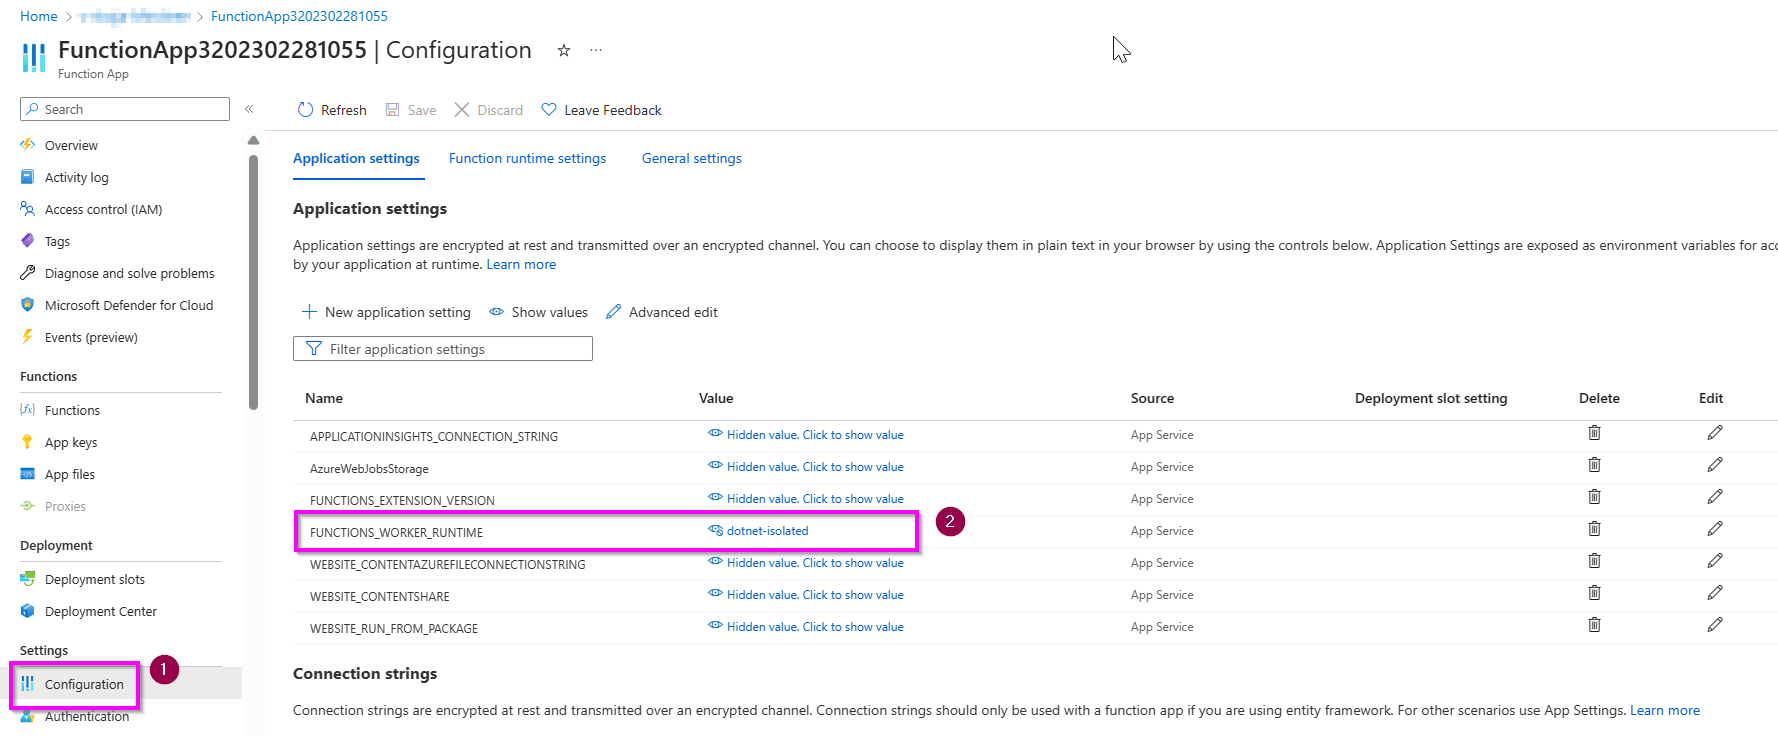Collapse the left navigation pane
This screenshot has height=736, width=1778.
click(249, 109)
